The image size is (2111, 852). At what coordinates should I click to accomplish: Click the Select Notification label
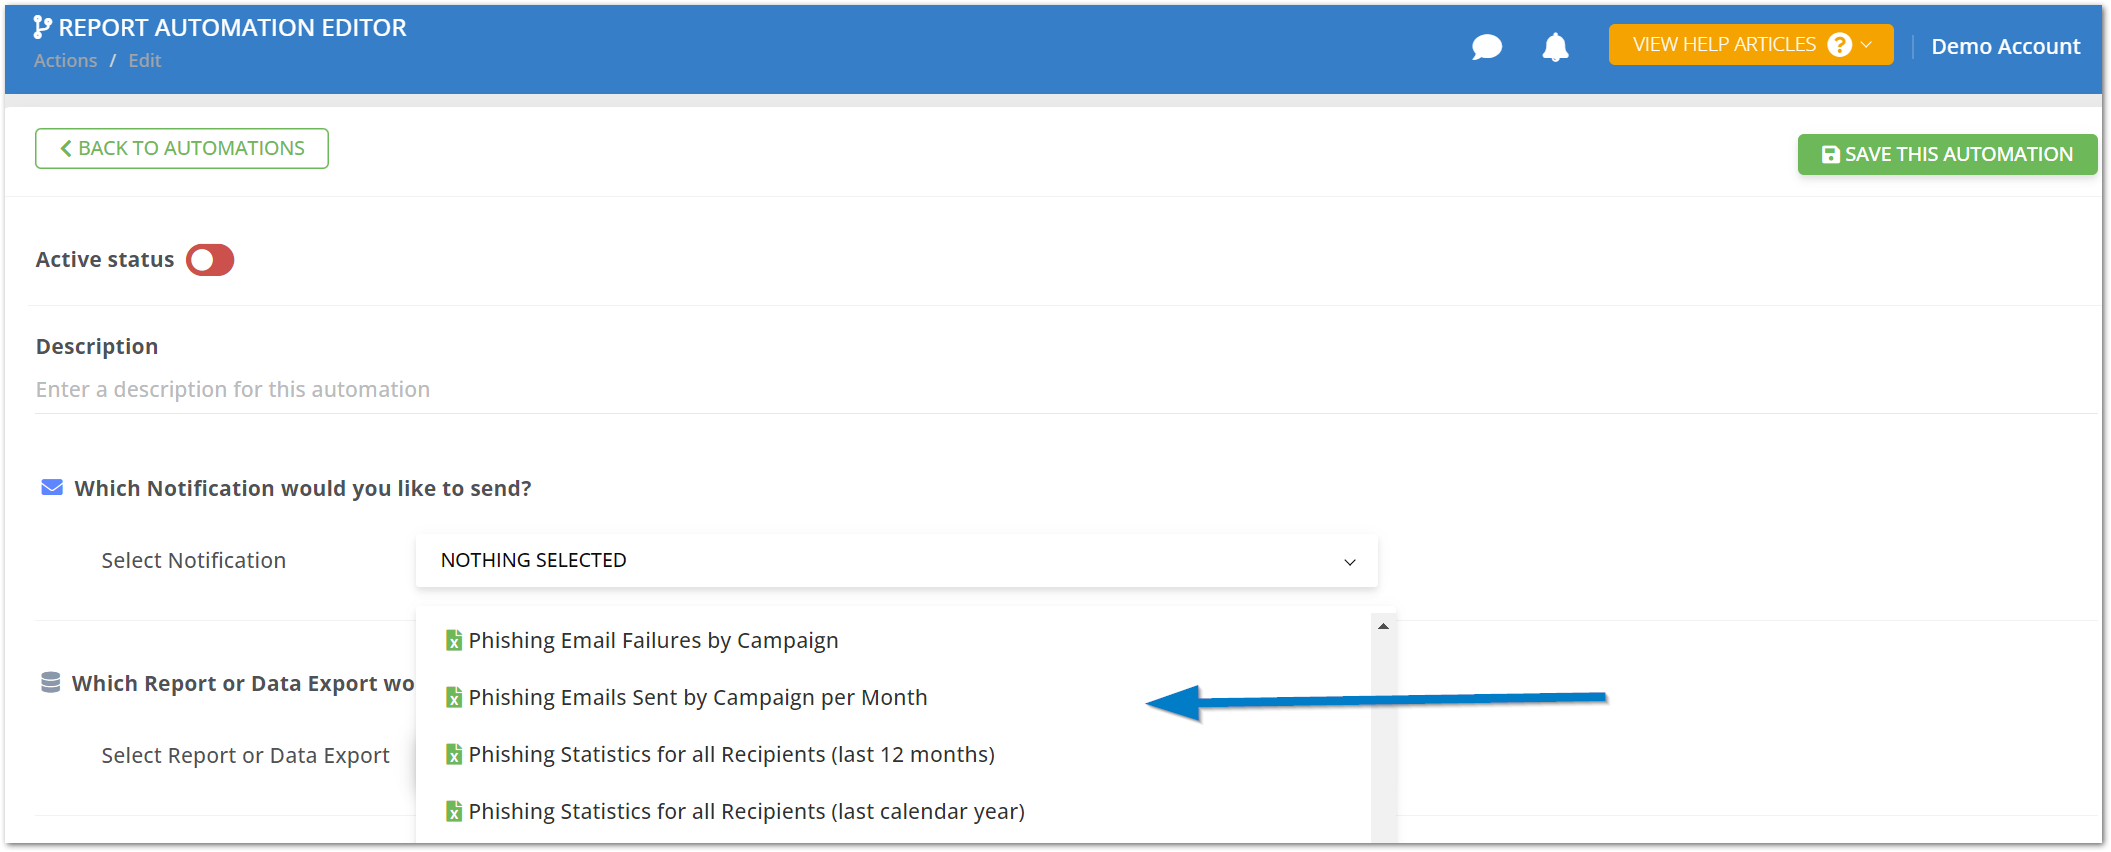point(193,560)
